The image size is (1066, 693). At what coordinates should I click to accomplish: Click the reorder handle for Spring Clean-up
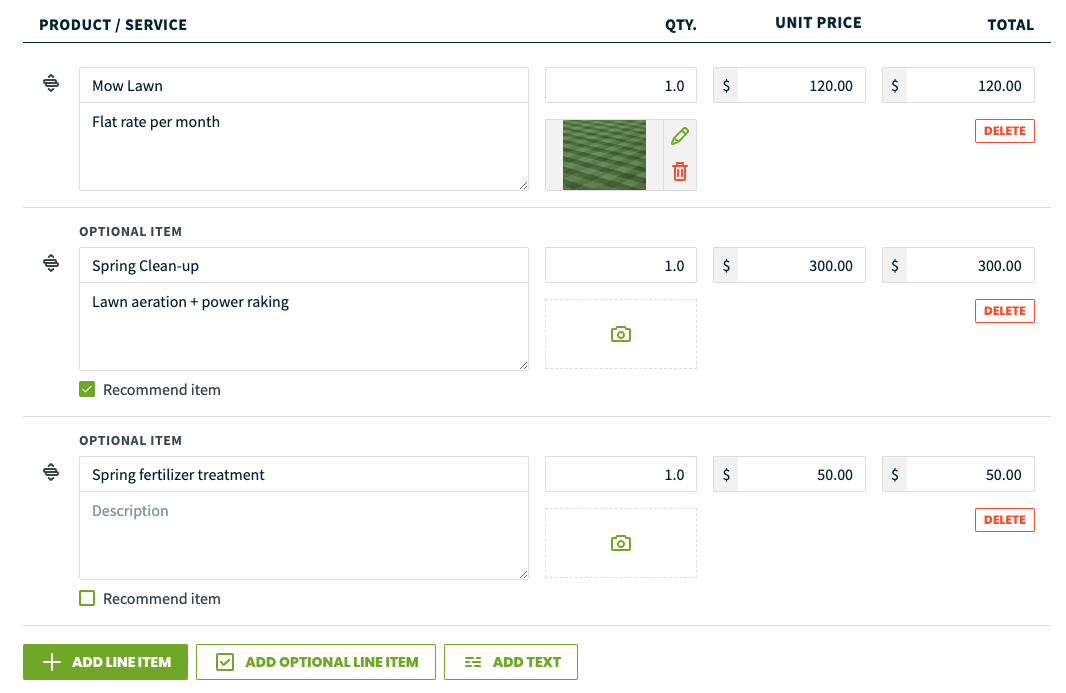51,263
